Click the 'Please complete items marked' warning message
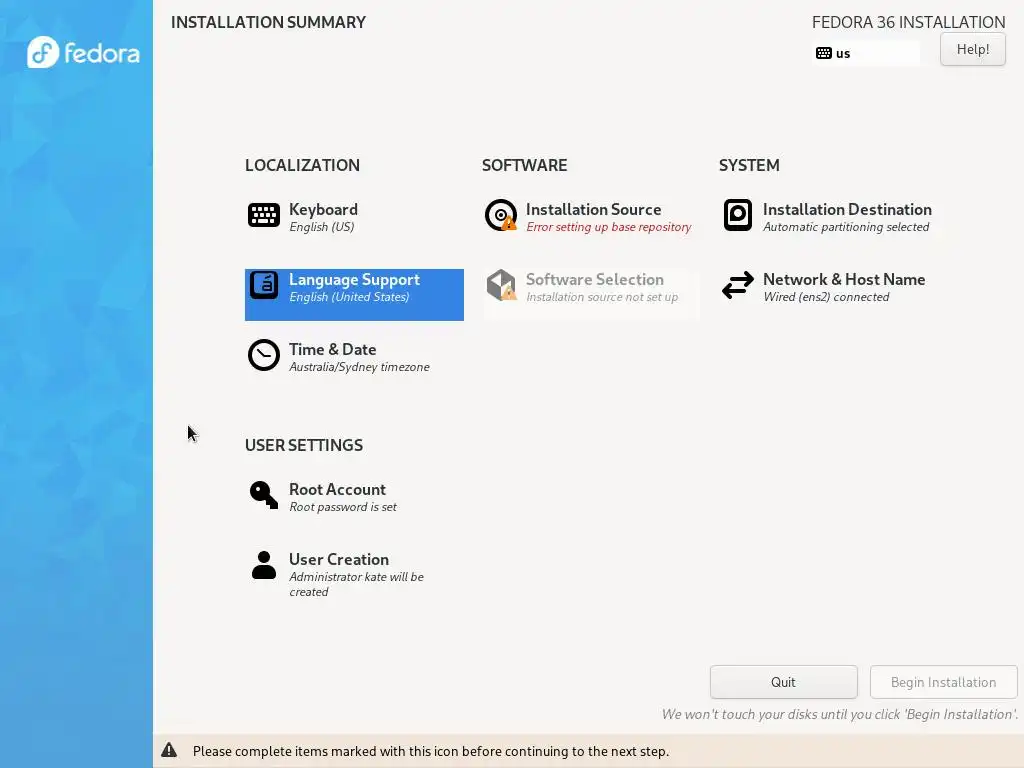Screen dimensions: 1024x768 coord(430,751)
